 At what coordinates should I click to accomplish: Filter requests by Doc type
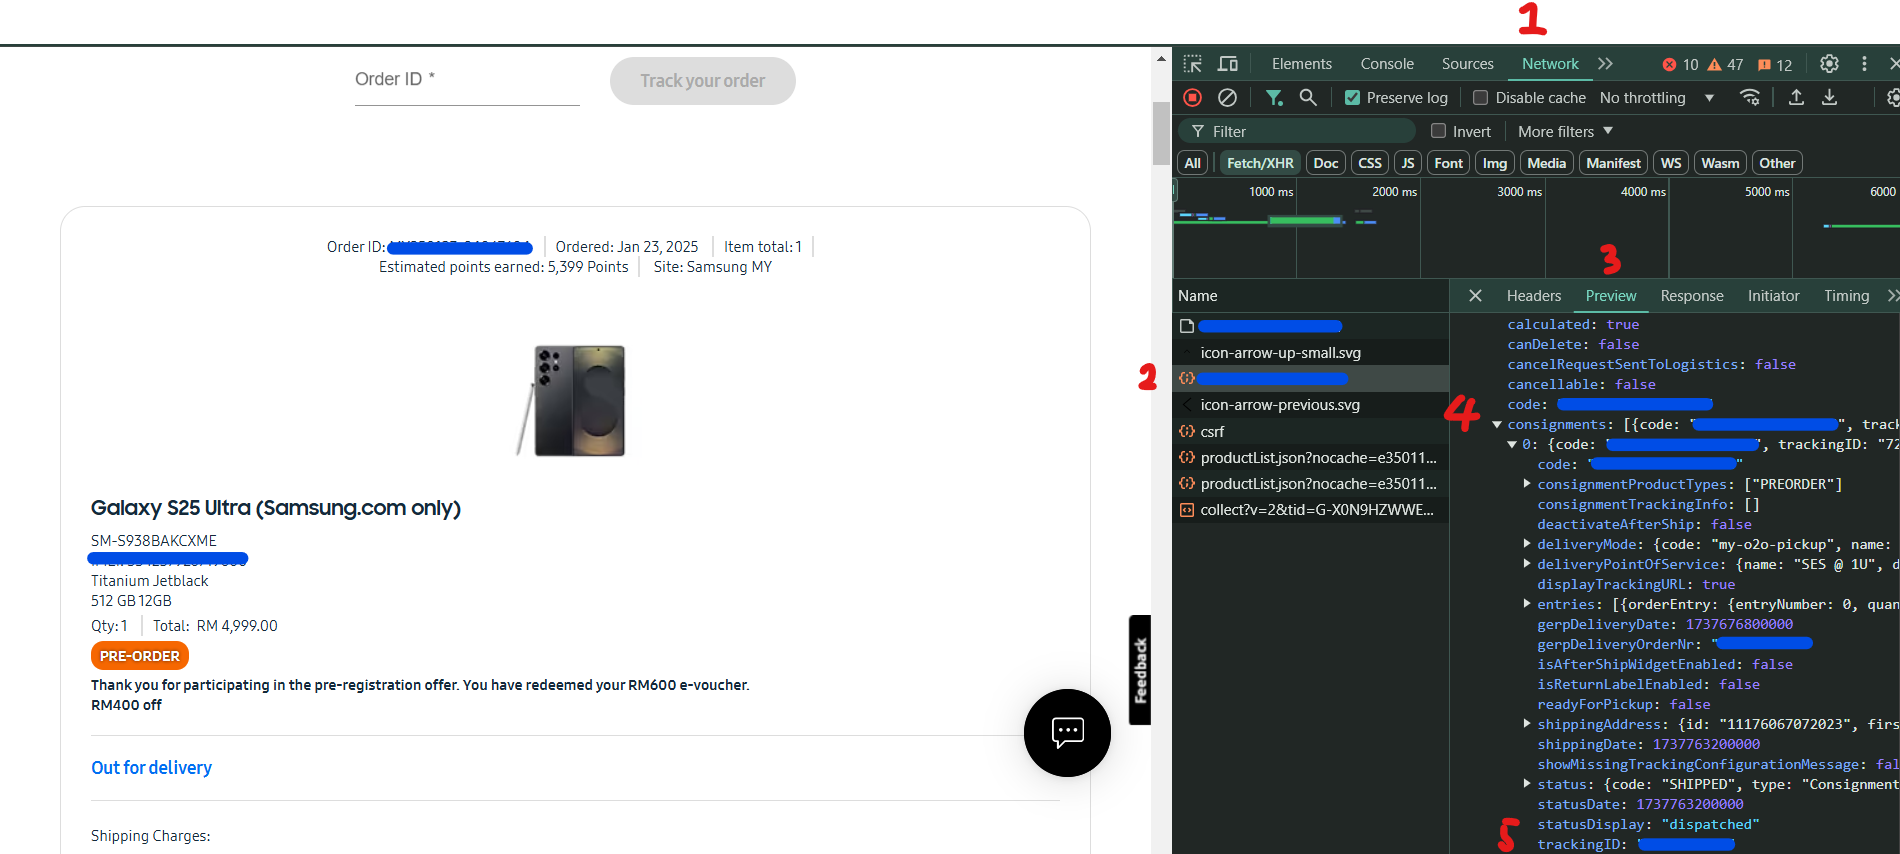(1326, 163)
